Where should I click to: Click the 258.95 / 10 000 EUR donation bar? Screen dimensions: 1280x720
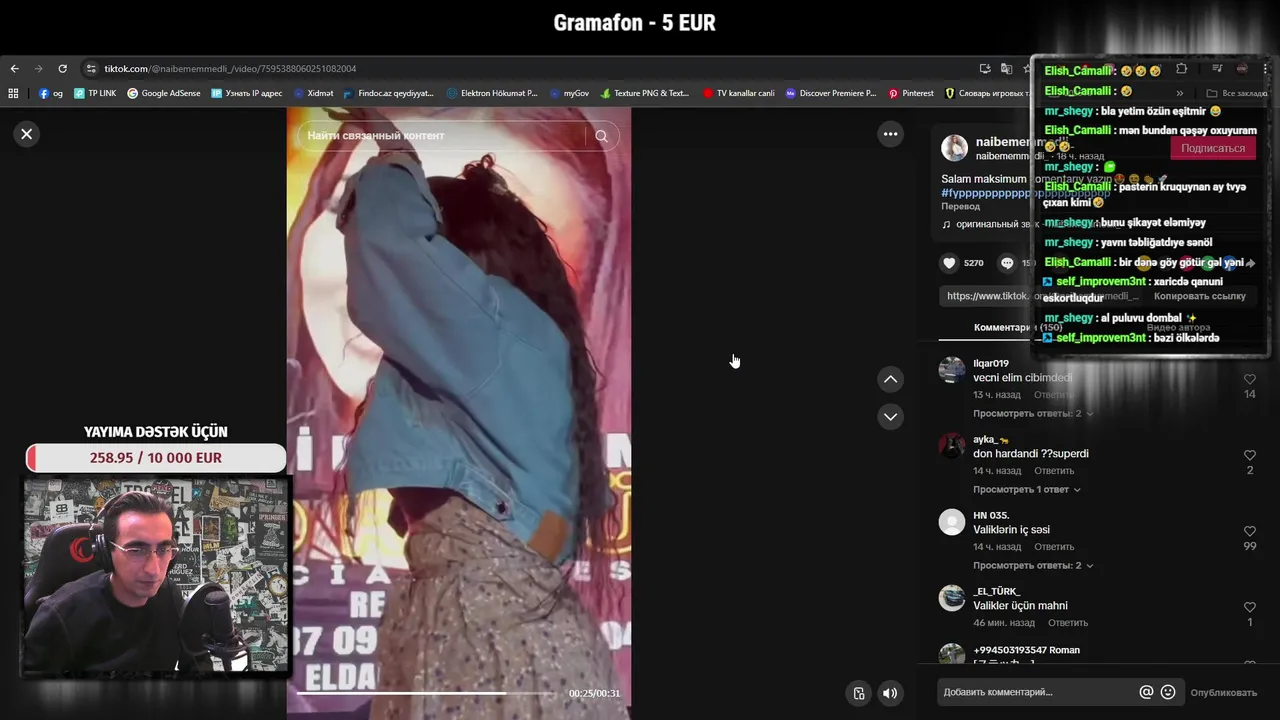156,458
